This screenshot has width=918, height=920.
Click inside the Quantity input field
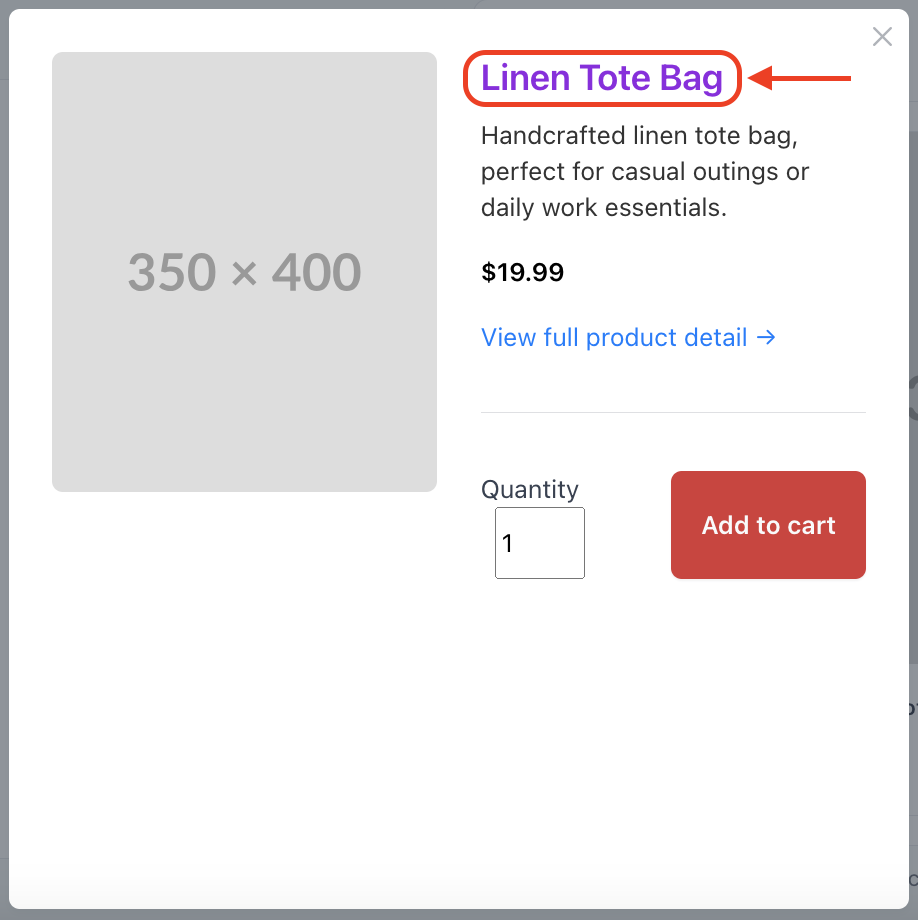click(539, 542)
